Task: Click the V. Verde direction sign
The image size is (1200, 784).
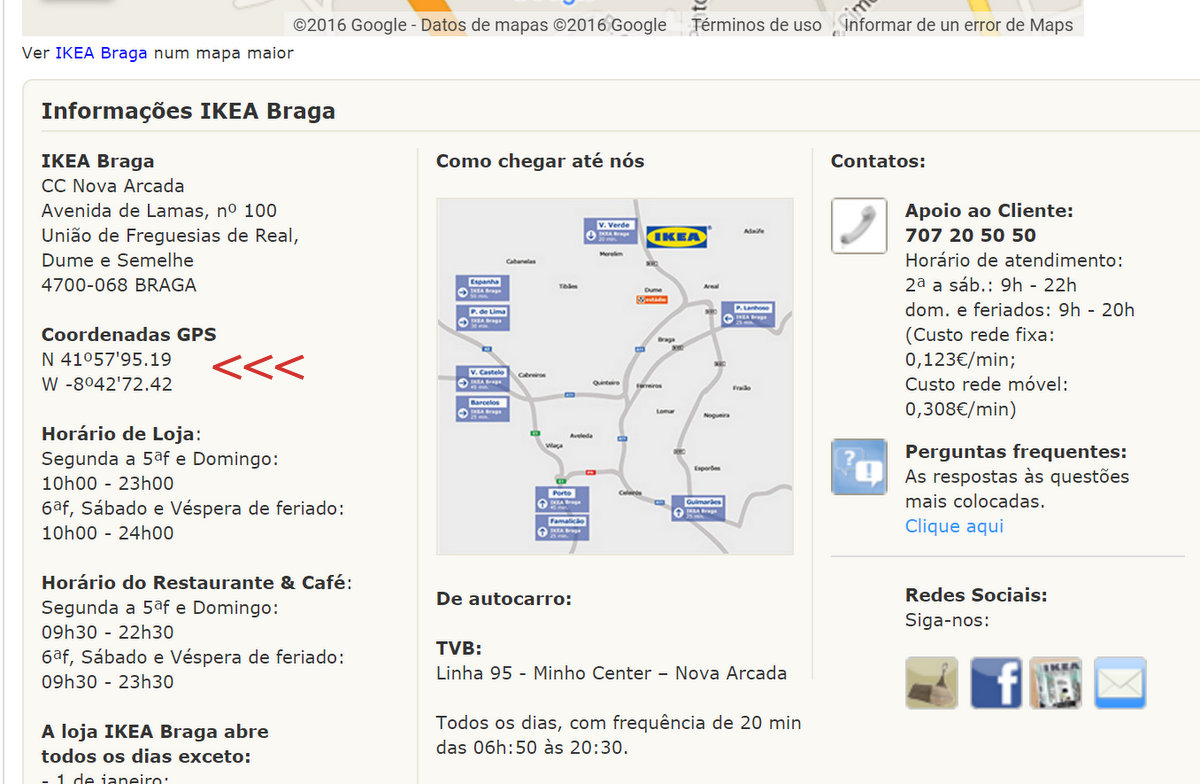Action: tap(610, 231)
